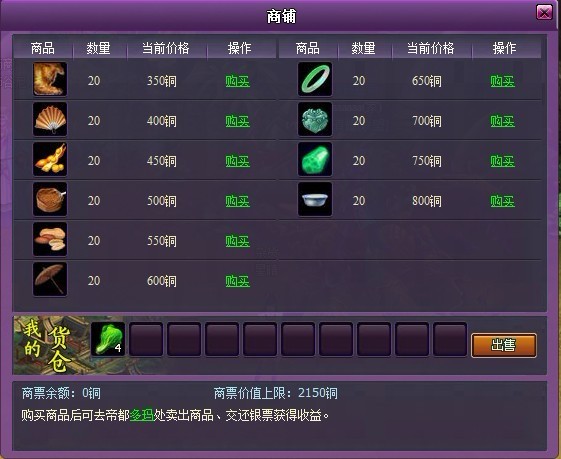Screen dimensions: 561x459
Task: Click 购买 for the 650铜 bracelet
Action: point(502,81)
